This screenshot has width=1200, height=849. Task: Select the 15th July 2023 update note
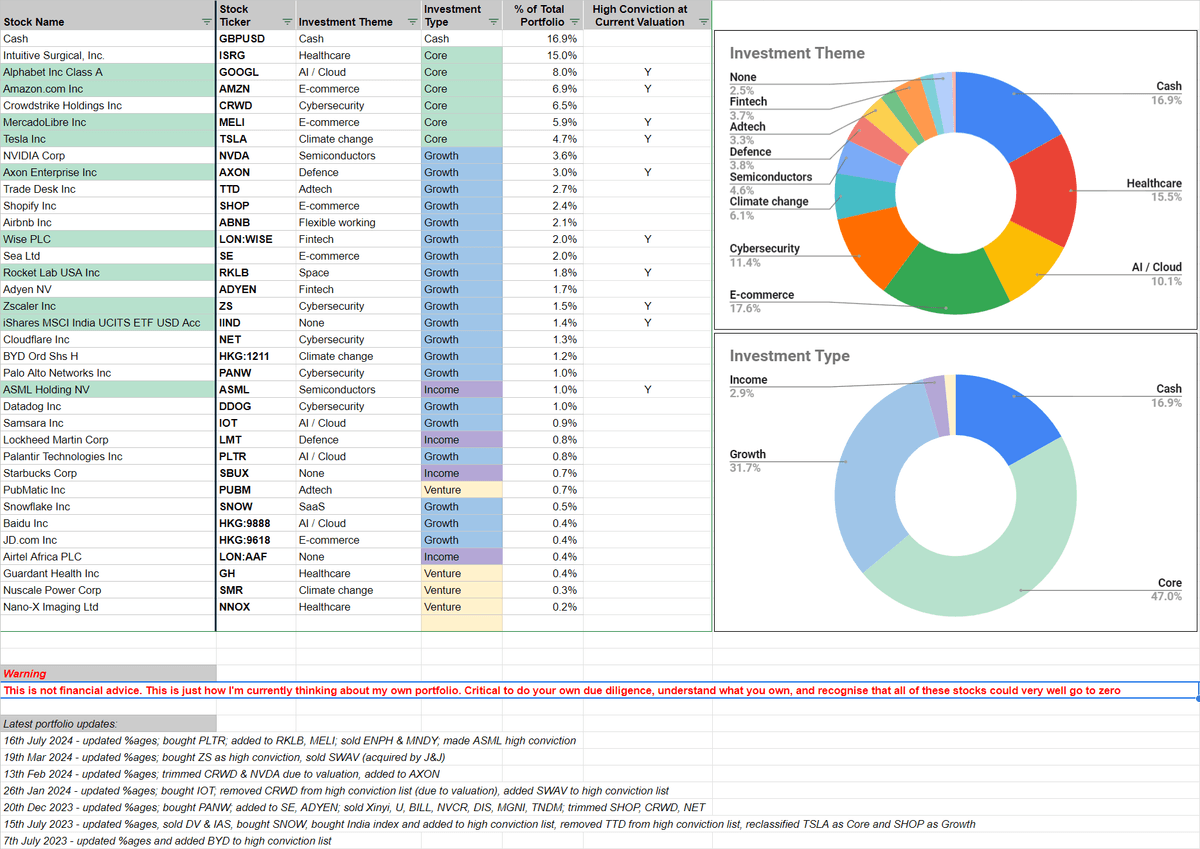coord(489,824)
